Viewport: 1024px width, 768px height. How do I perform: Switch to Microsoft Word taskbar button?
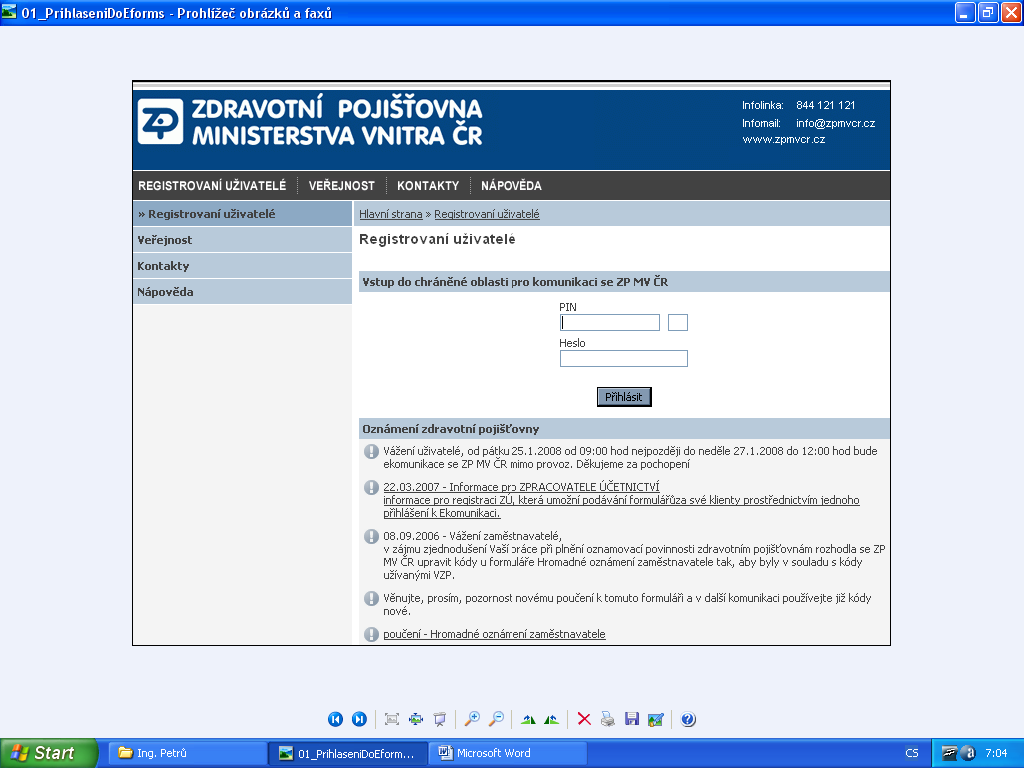click(507, 753)
